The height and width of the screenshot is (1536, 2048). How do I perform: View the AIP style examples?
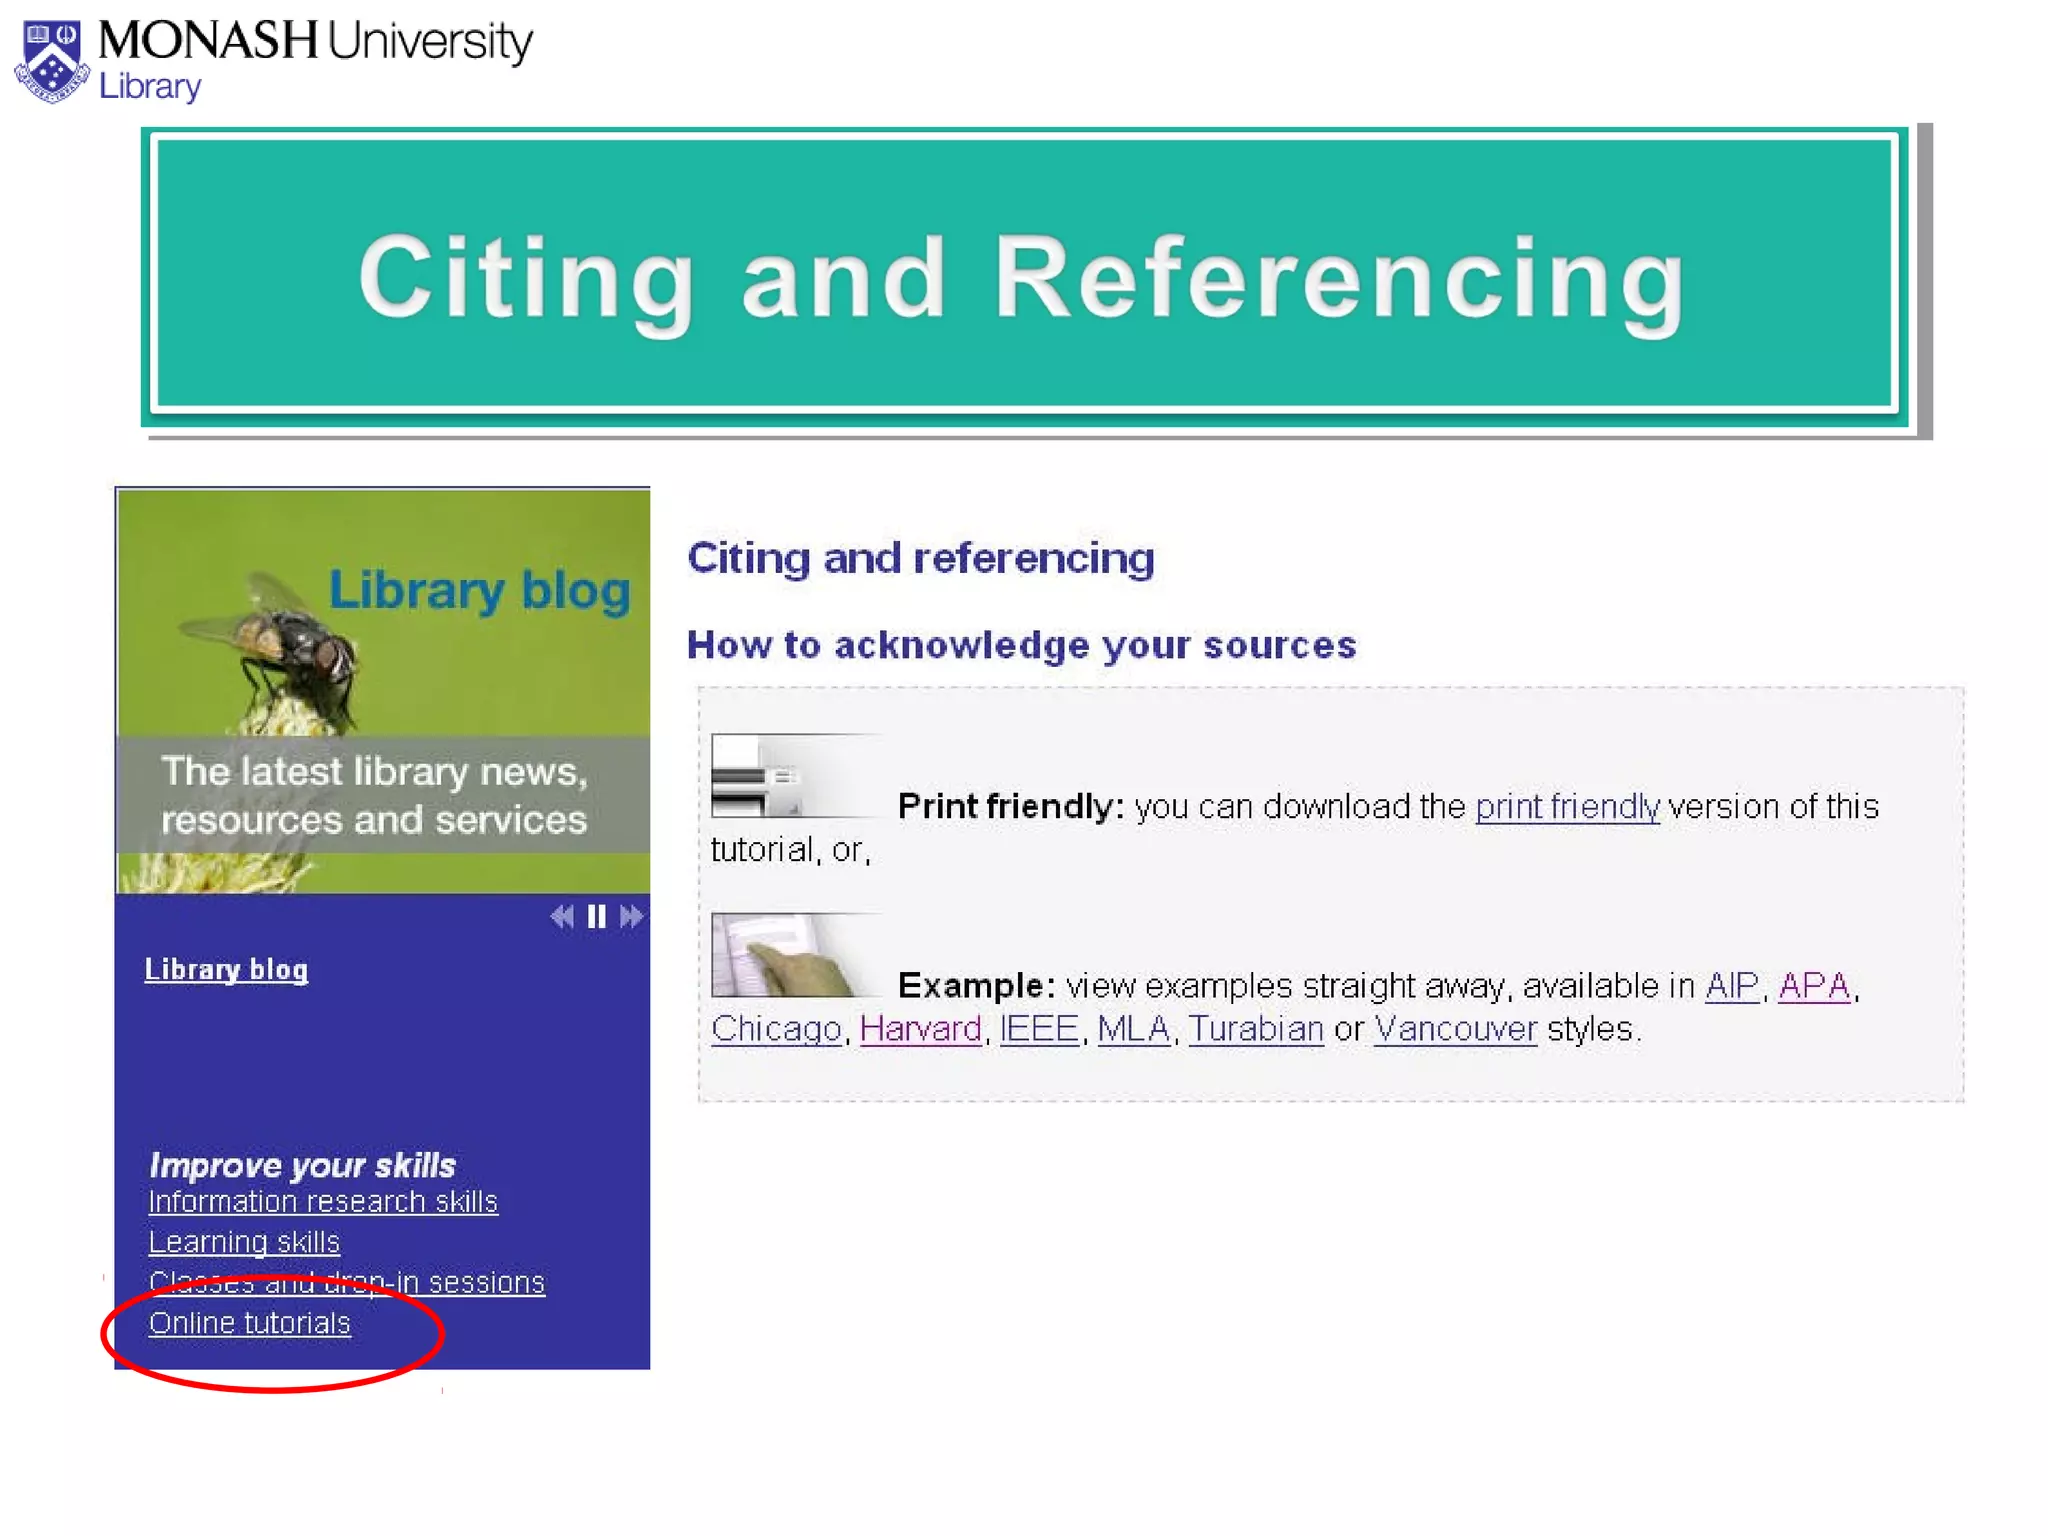point(1732,986)
